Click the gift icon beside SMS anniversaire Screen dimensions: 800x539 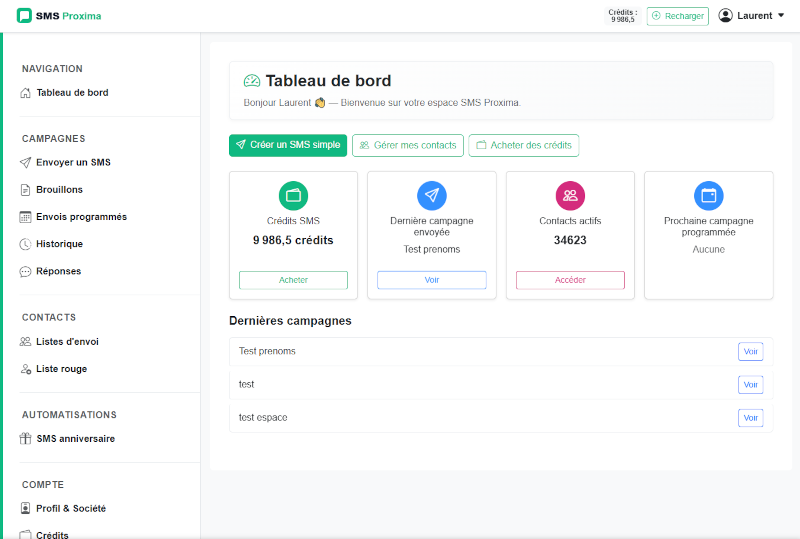tap(25, 438)
